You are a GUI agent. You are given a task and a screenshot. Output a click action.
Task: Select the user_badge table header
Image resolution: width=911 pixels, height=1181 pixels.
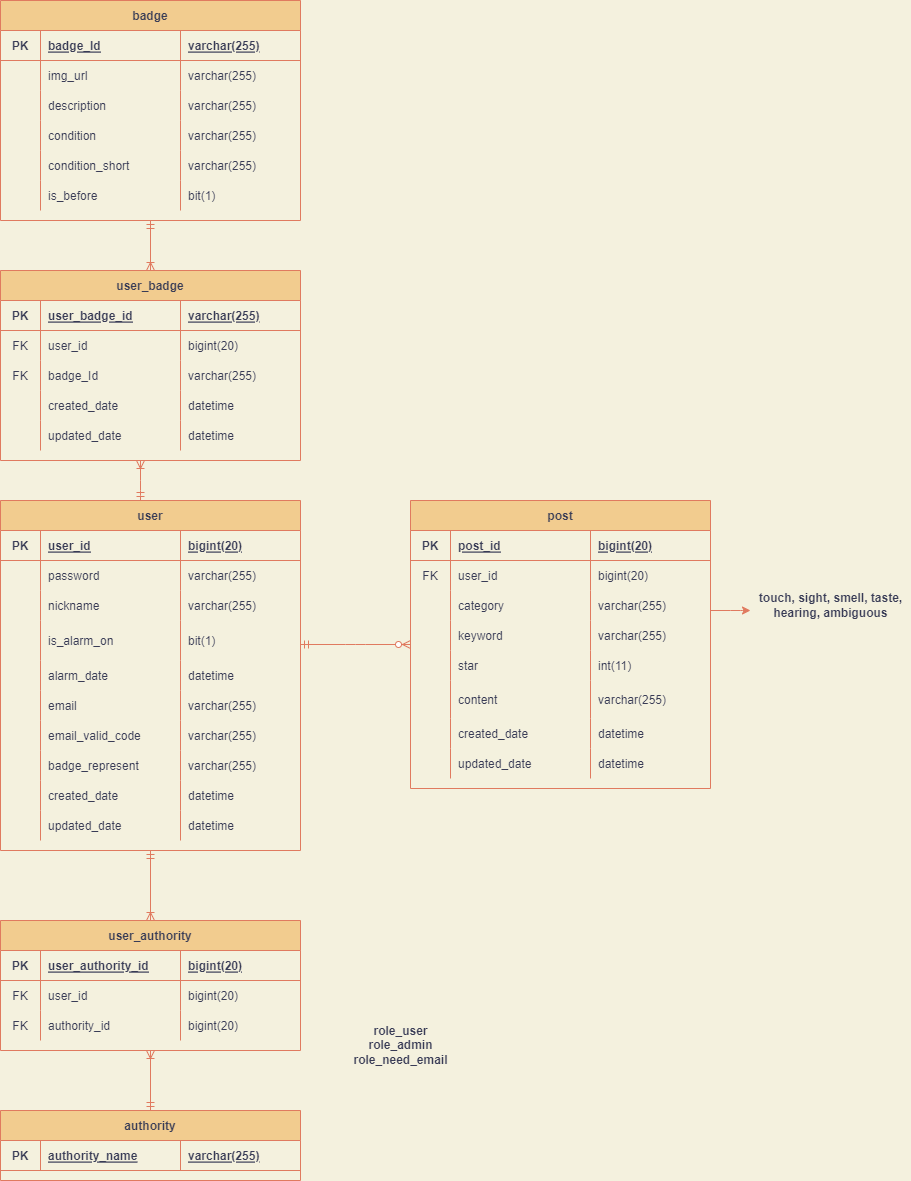[x=150, y=285]
